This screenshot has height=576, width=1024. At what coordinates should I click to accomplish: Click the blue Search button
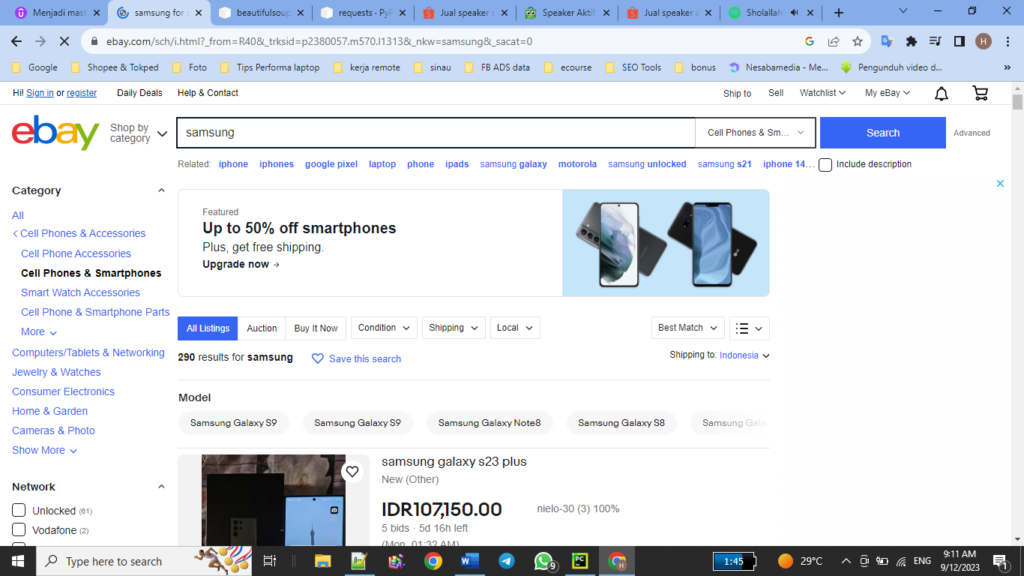(x=882, y=132)
